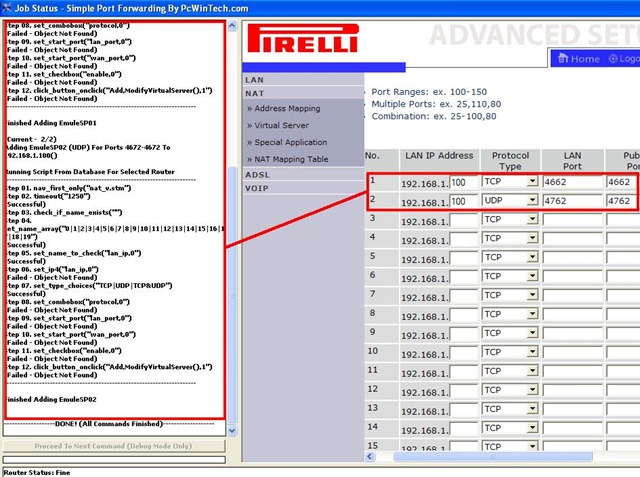
Task: Click Proceed To Next Command button
Action: click(x=114, y=446)
